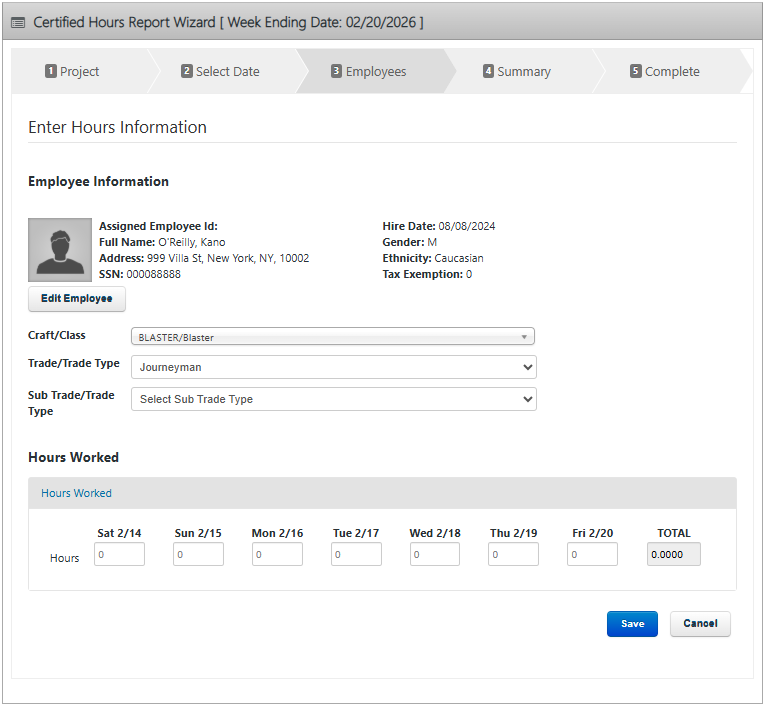Click the step 5 number badge
This screenshot has width=765, height=705.
[x=635, y=71]
